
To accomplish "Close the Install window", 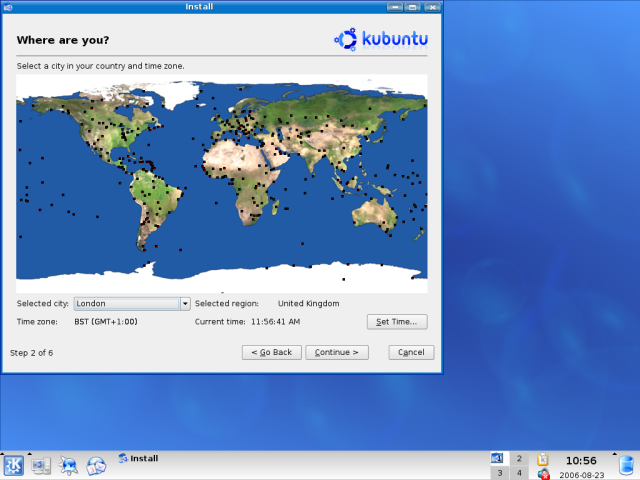I will [x=432, y=7].
